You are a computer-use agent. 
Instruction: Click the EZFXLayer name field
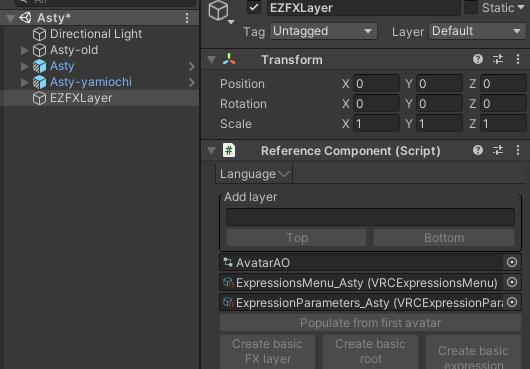pyautogui.click(x=364, y=7)
